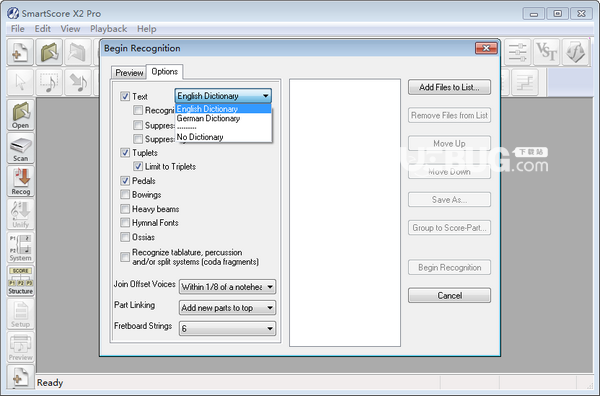Viewport: 600px width, 396px height.
Task: Select the Options tab
Action: [x=165, y=72]
